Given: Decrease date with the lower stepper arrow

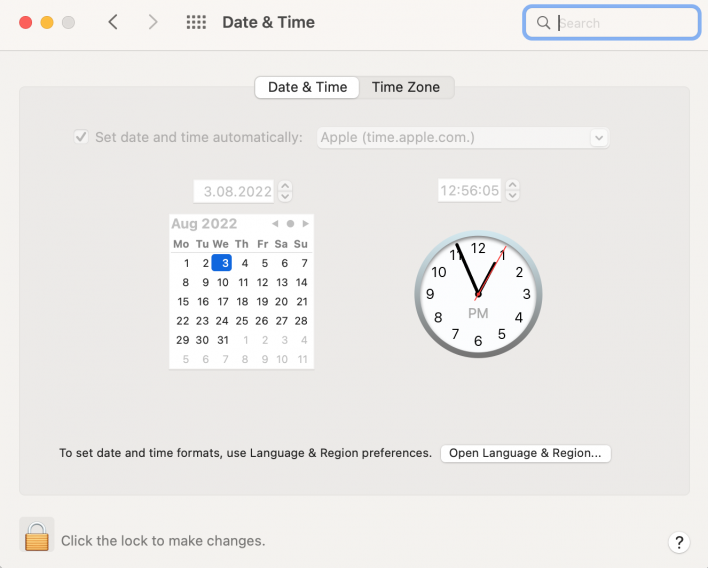Looking at the screenshot, I should [x=285, y=196].
